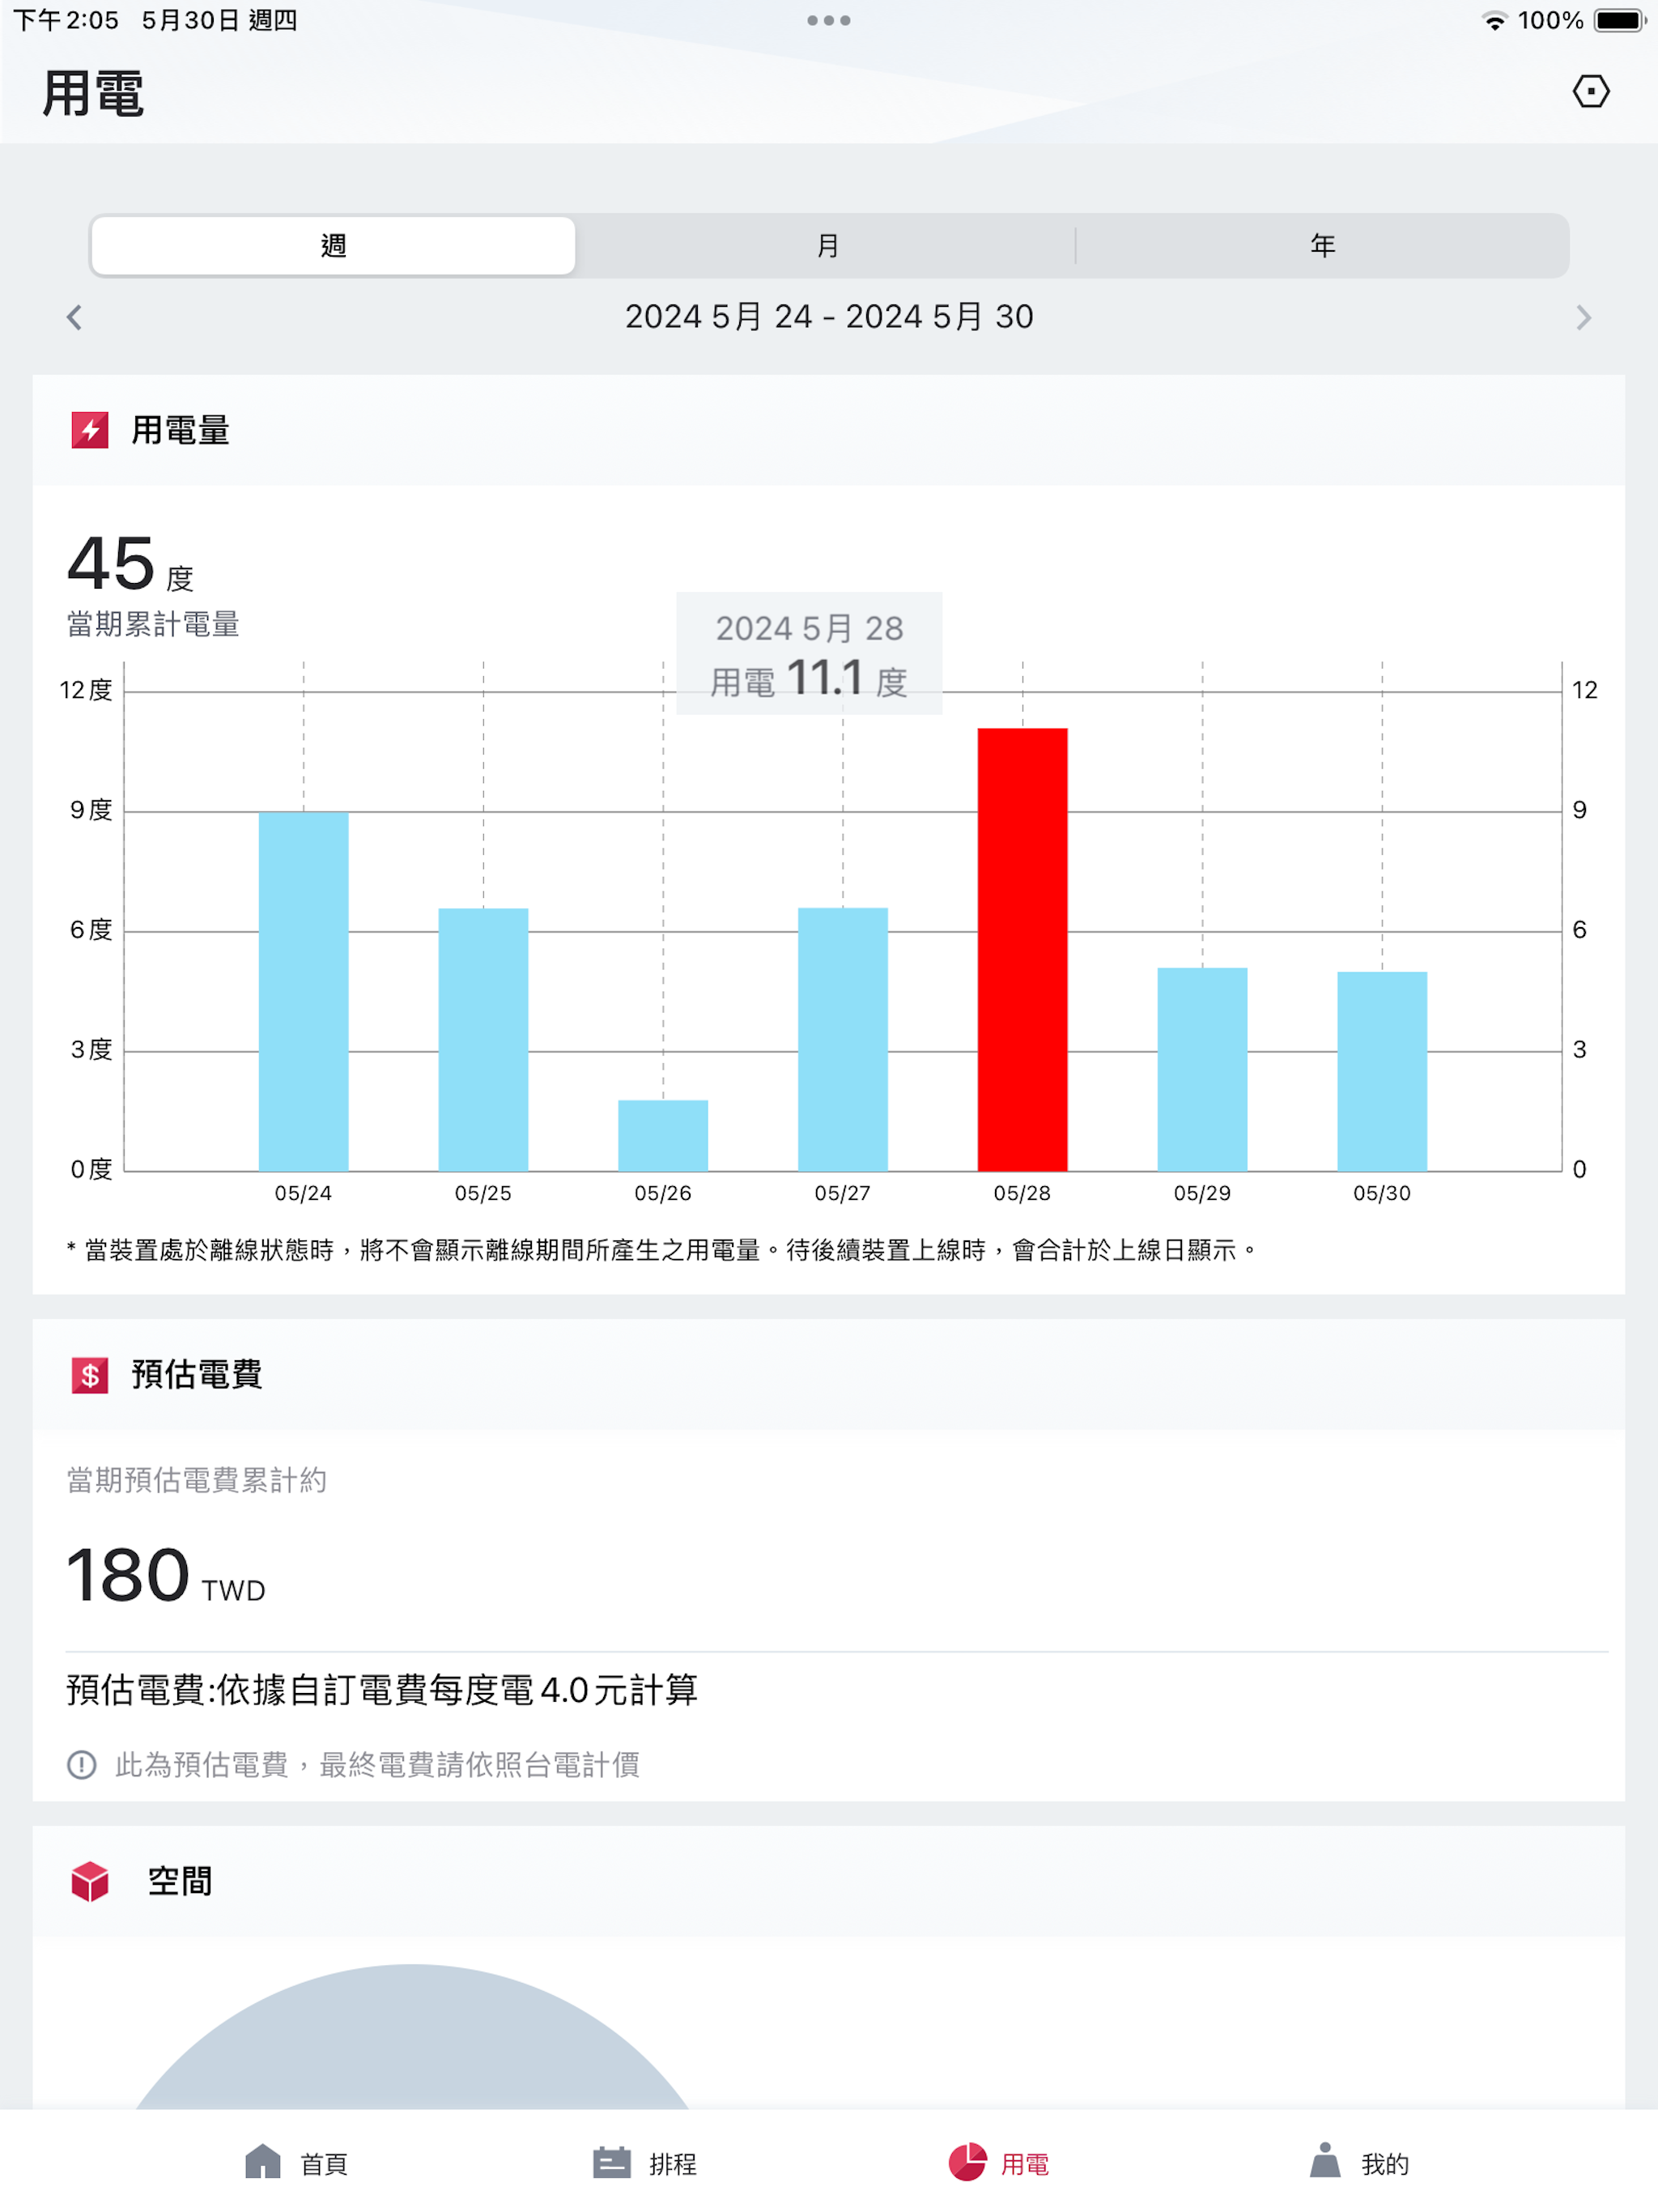Tap the date range 2024 5月 24 - 2024 5月 30
The width and height of the screenshot is (1658, 2212).
click(829, 317)
